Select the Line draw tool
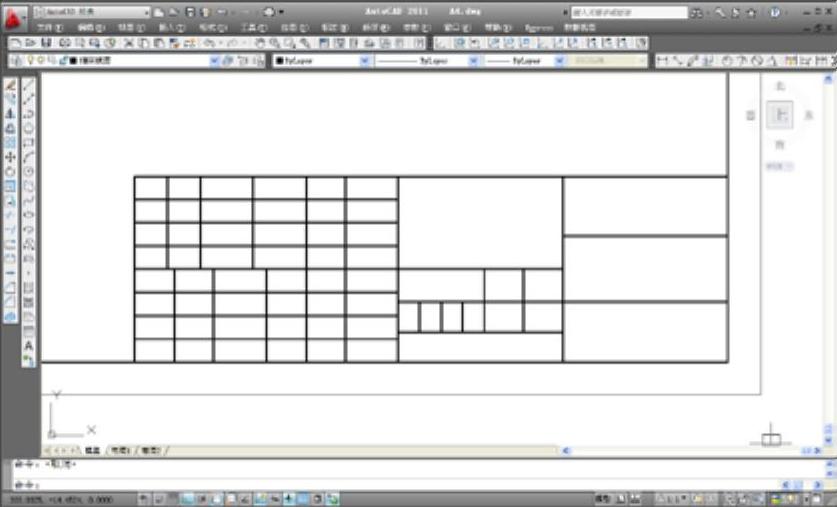Image resolution: width=837 pixels, height=507 pixels. pyautogui.click(x=28, y=85)
